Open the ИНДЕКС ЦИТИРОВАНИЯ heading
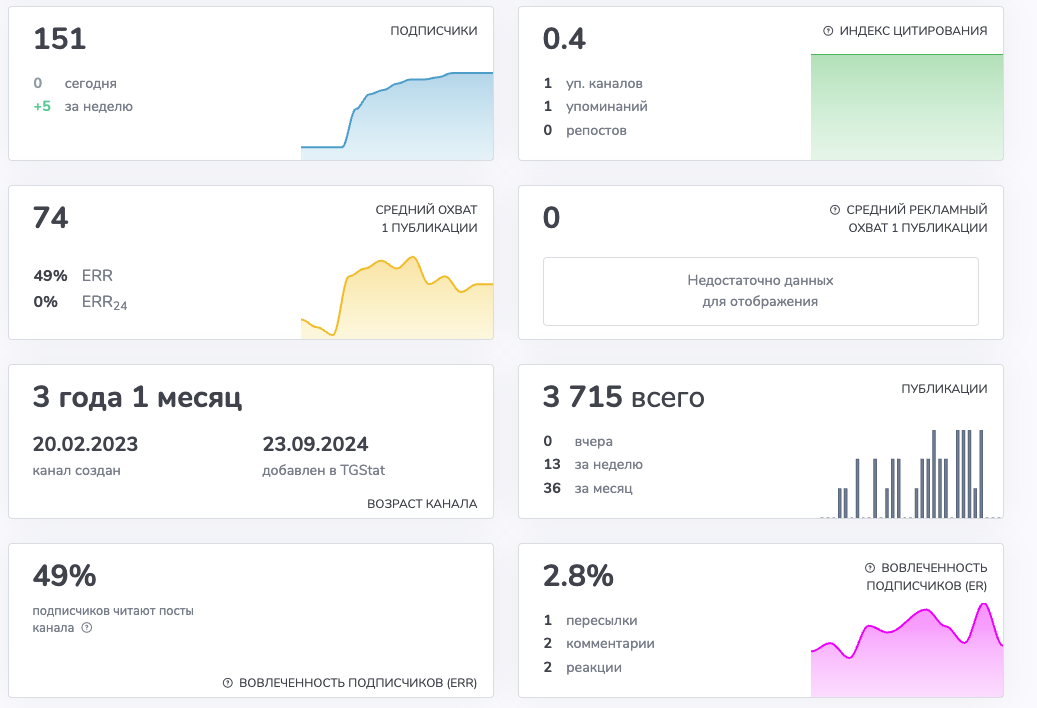Screen dimensions: 1037x708 tap(913, 31)
